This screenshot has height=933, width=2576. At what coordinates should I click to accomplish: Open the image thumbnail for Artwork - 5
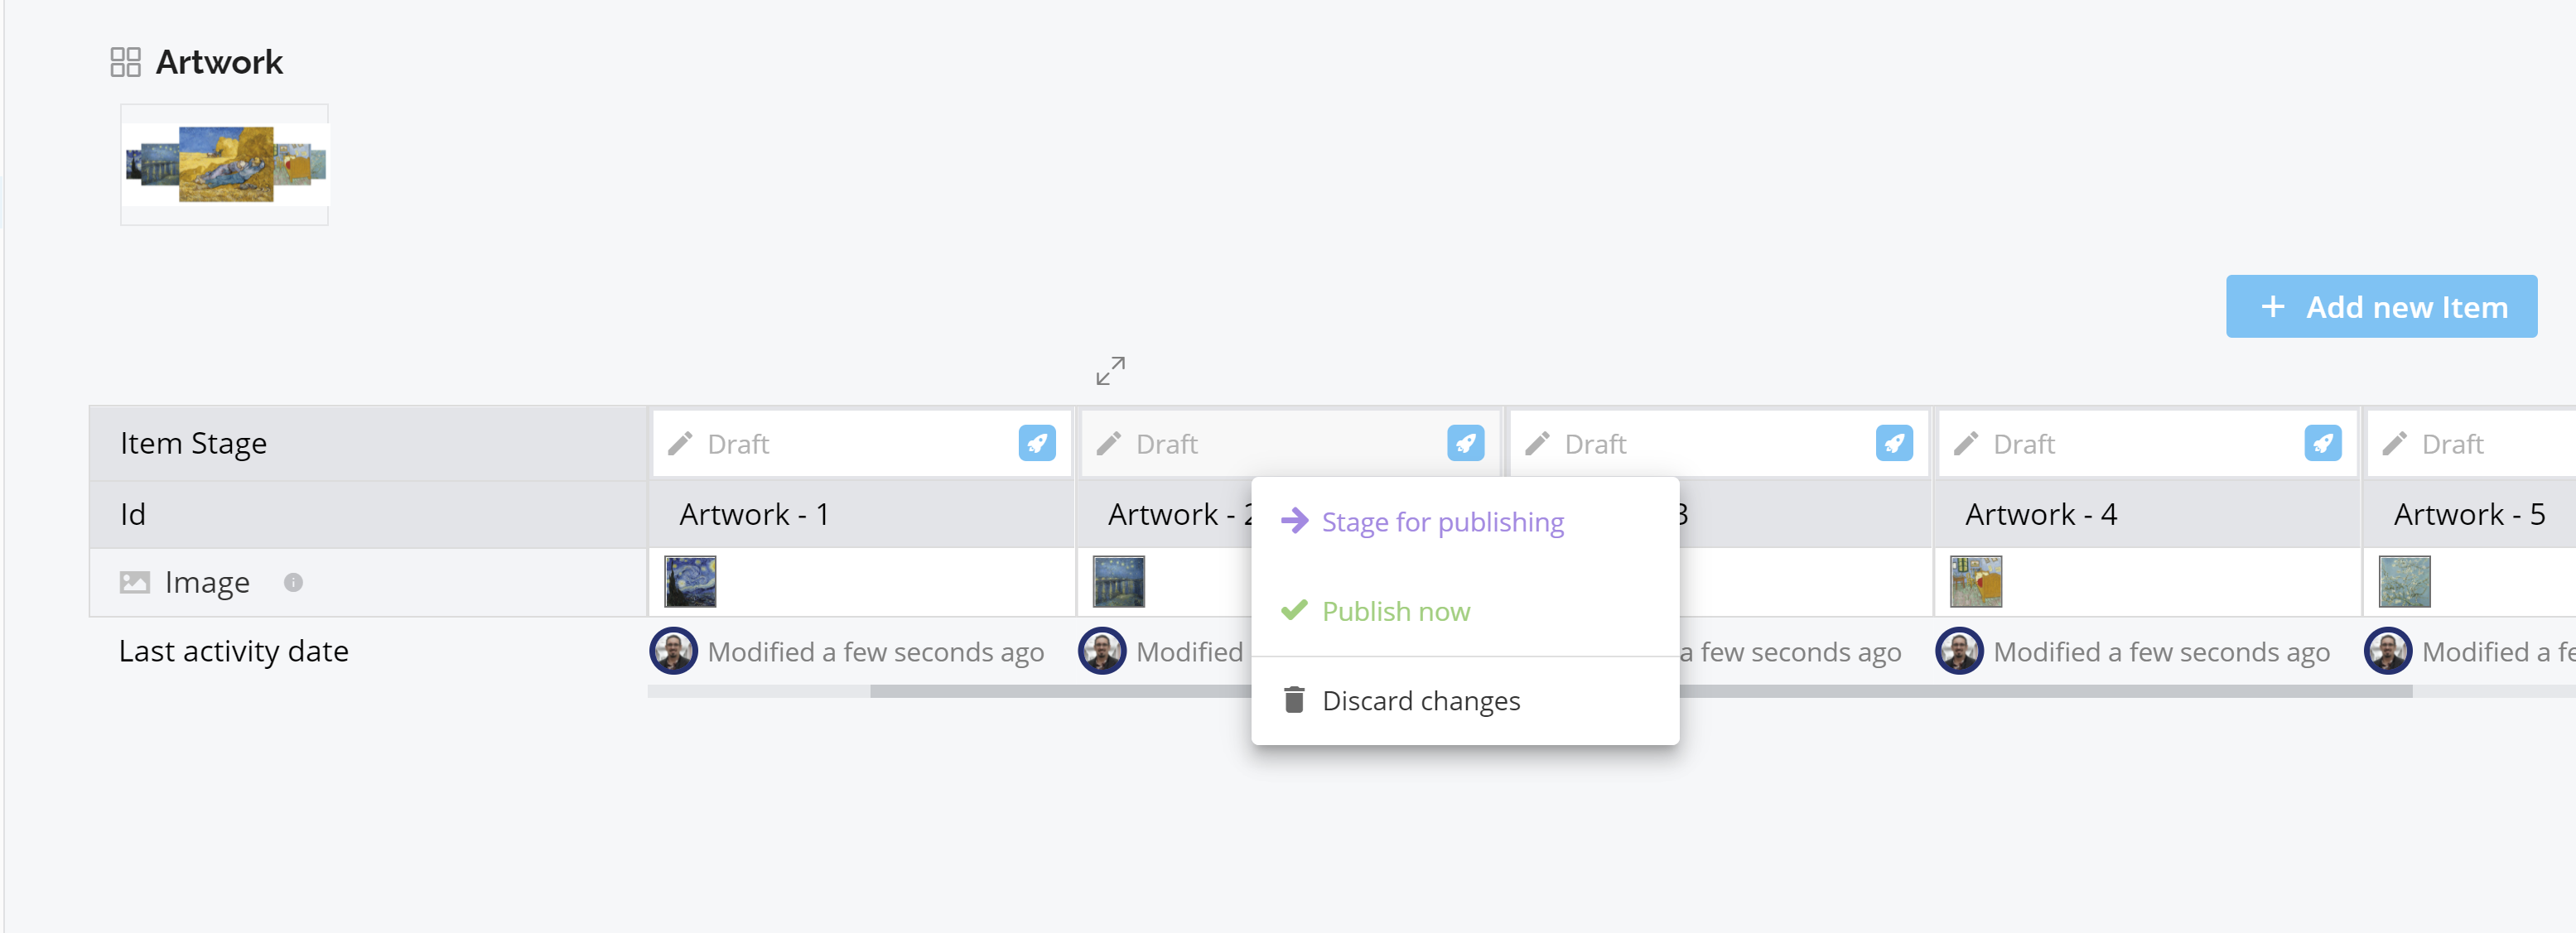(x=2404, y=582)
